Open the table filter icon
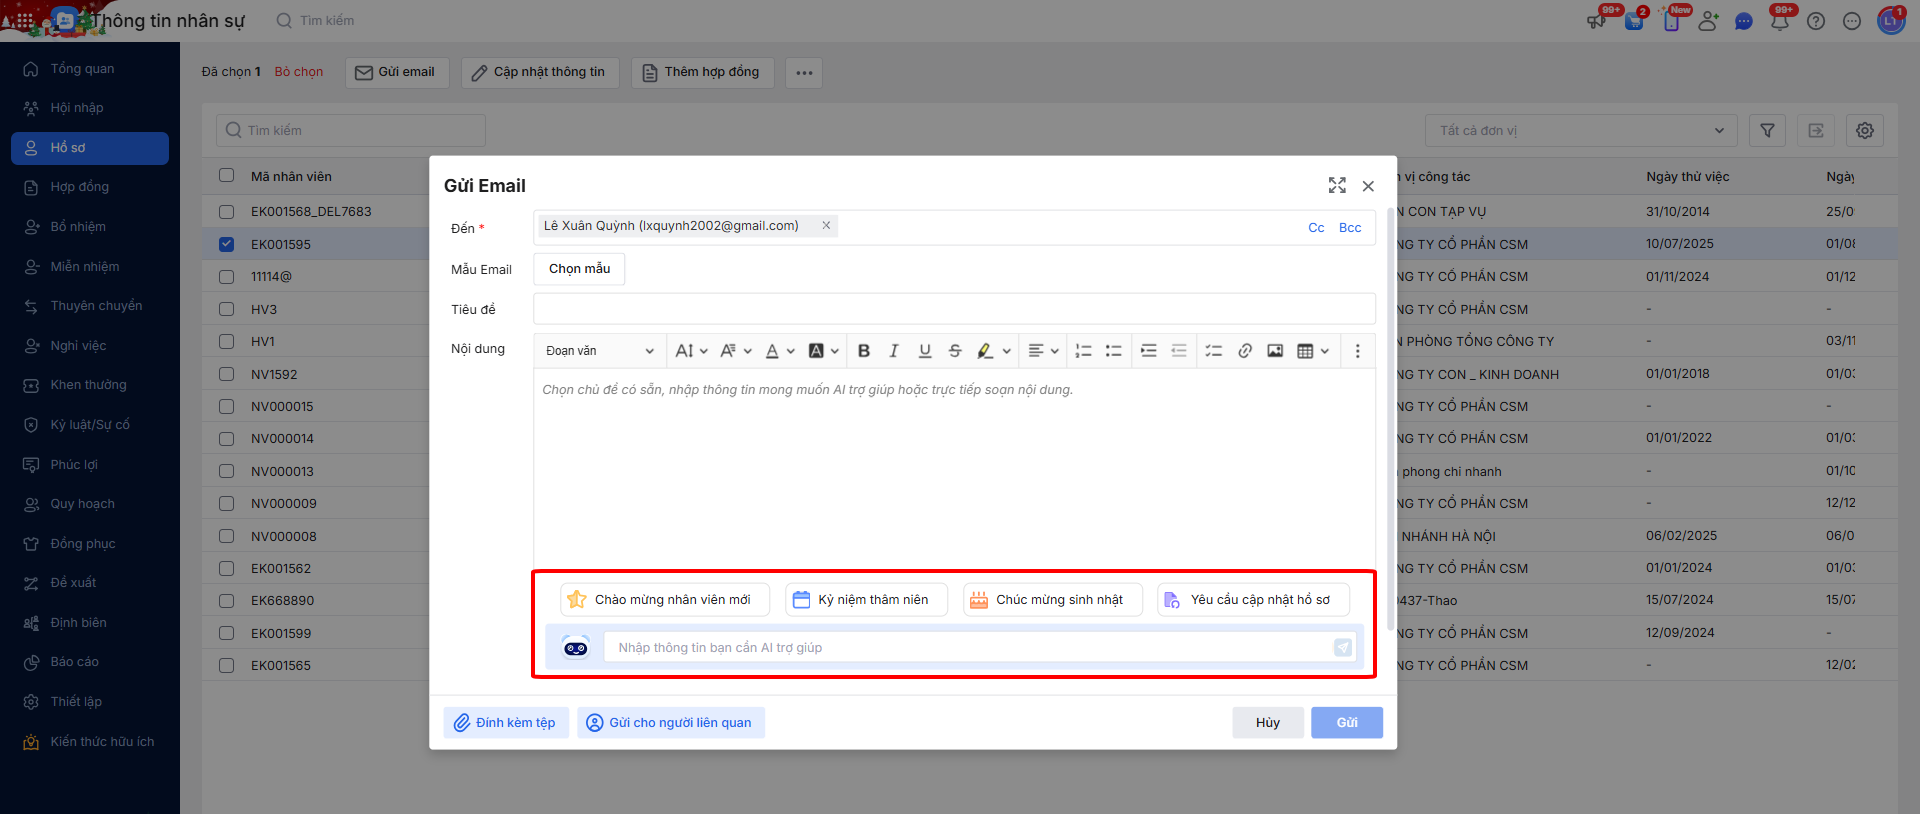Screen dimensions: 1920x814 (1768, 131)
